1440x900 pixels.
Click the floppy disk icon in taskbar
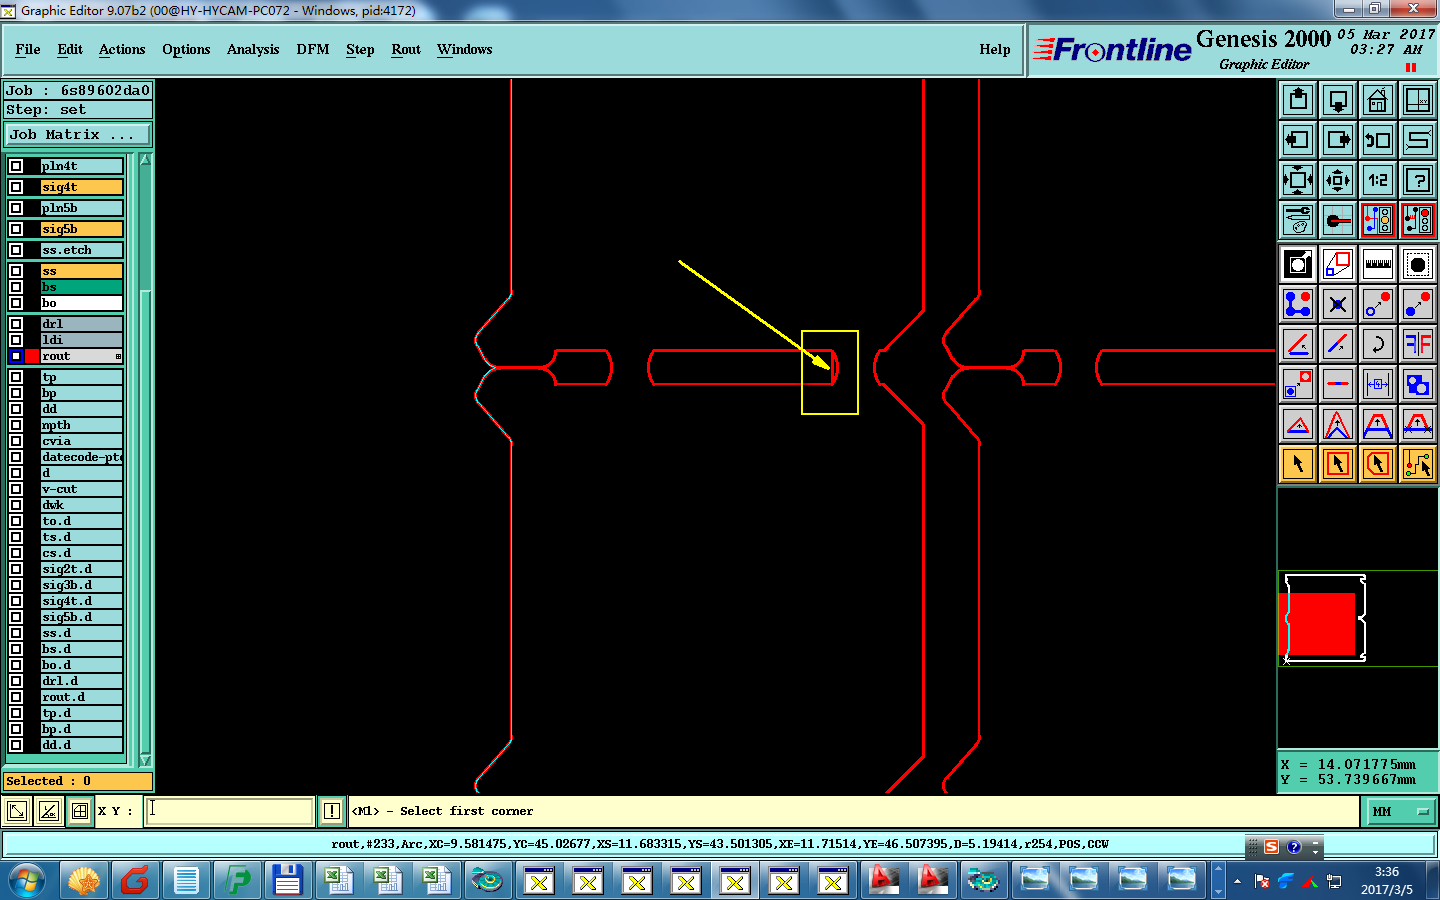click(287, 881)
